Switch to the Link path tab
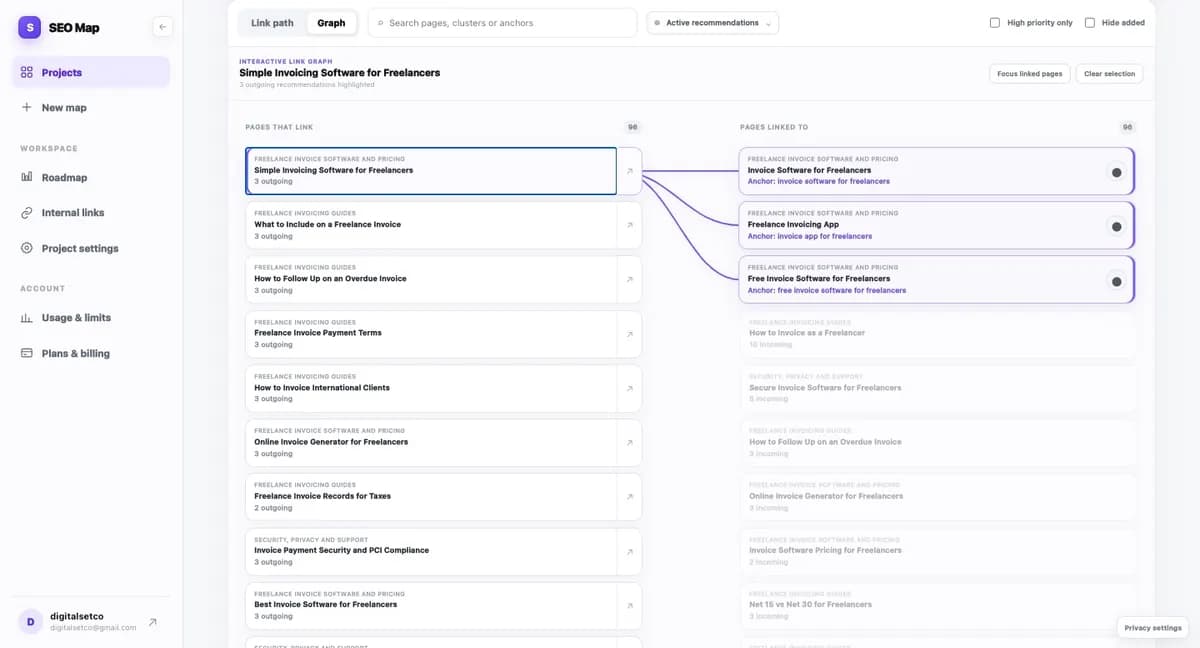Image resolution: width=1200 pixels, height=648 pixels. pyautogui.click(x=272, y=23)
